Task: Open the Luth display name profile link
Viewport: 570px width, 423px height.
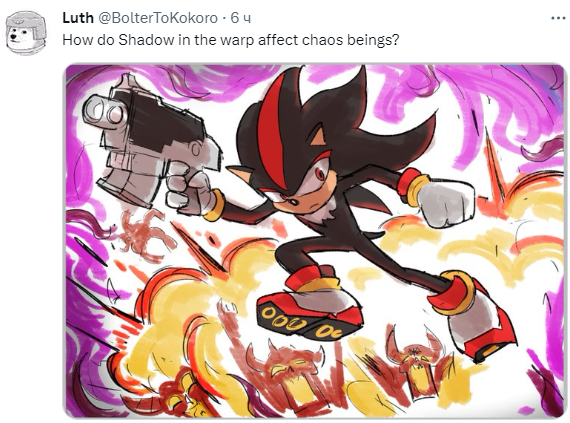Action: (x=77, y=17)
